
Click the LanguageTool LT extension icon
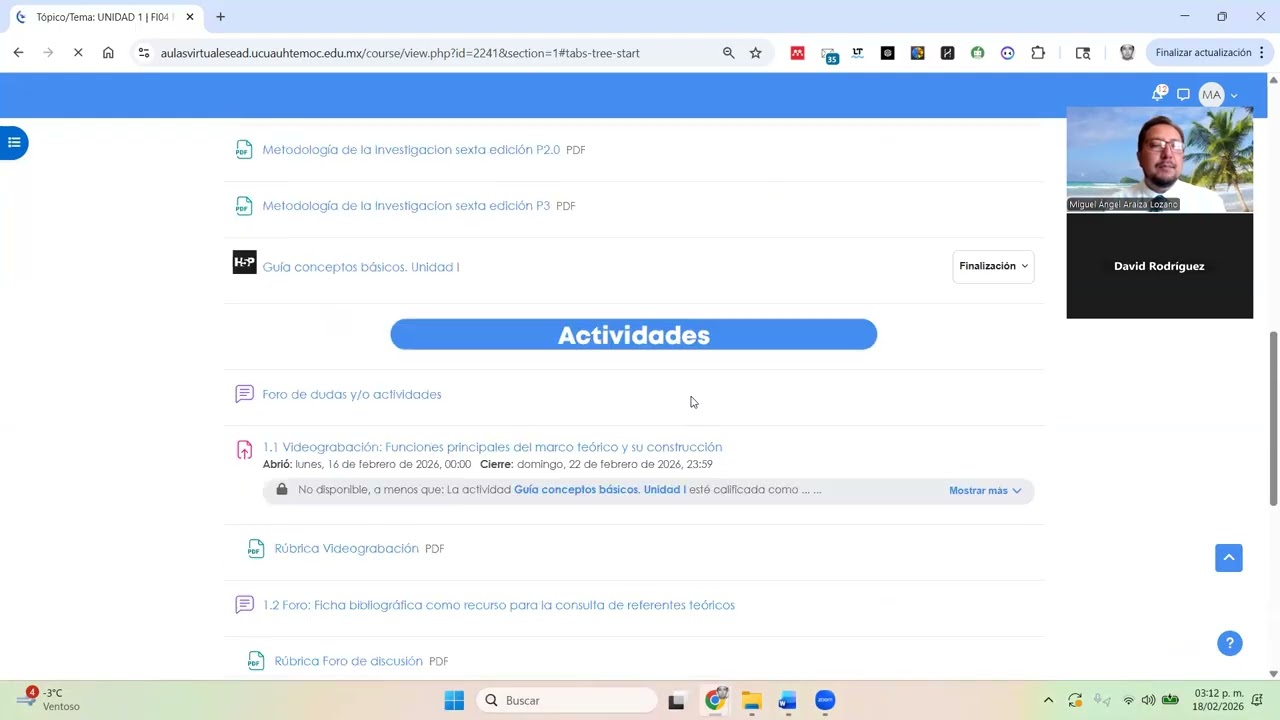857,53
